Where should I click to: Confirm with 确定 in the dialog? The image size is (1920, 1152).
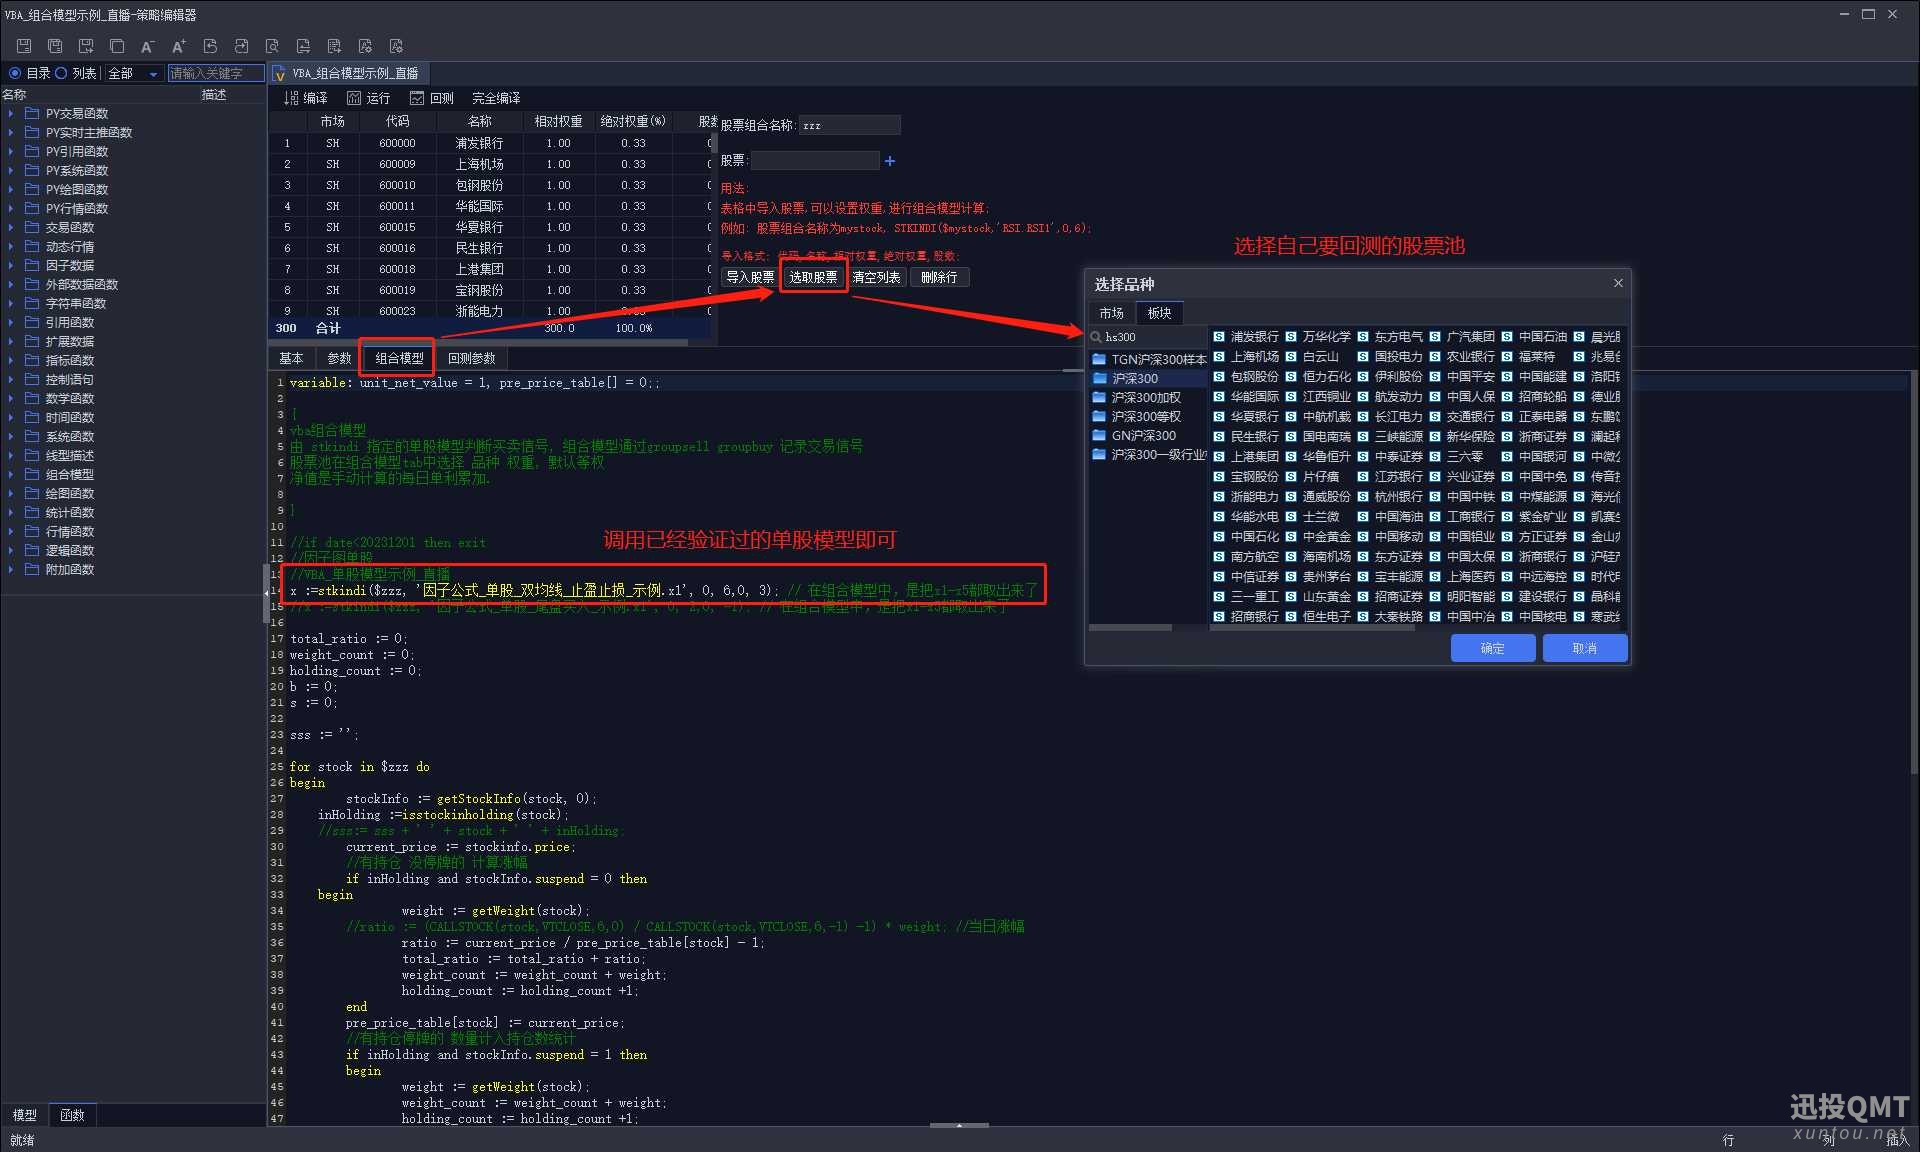[1493, 648]
